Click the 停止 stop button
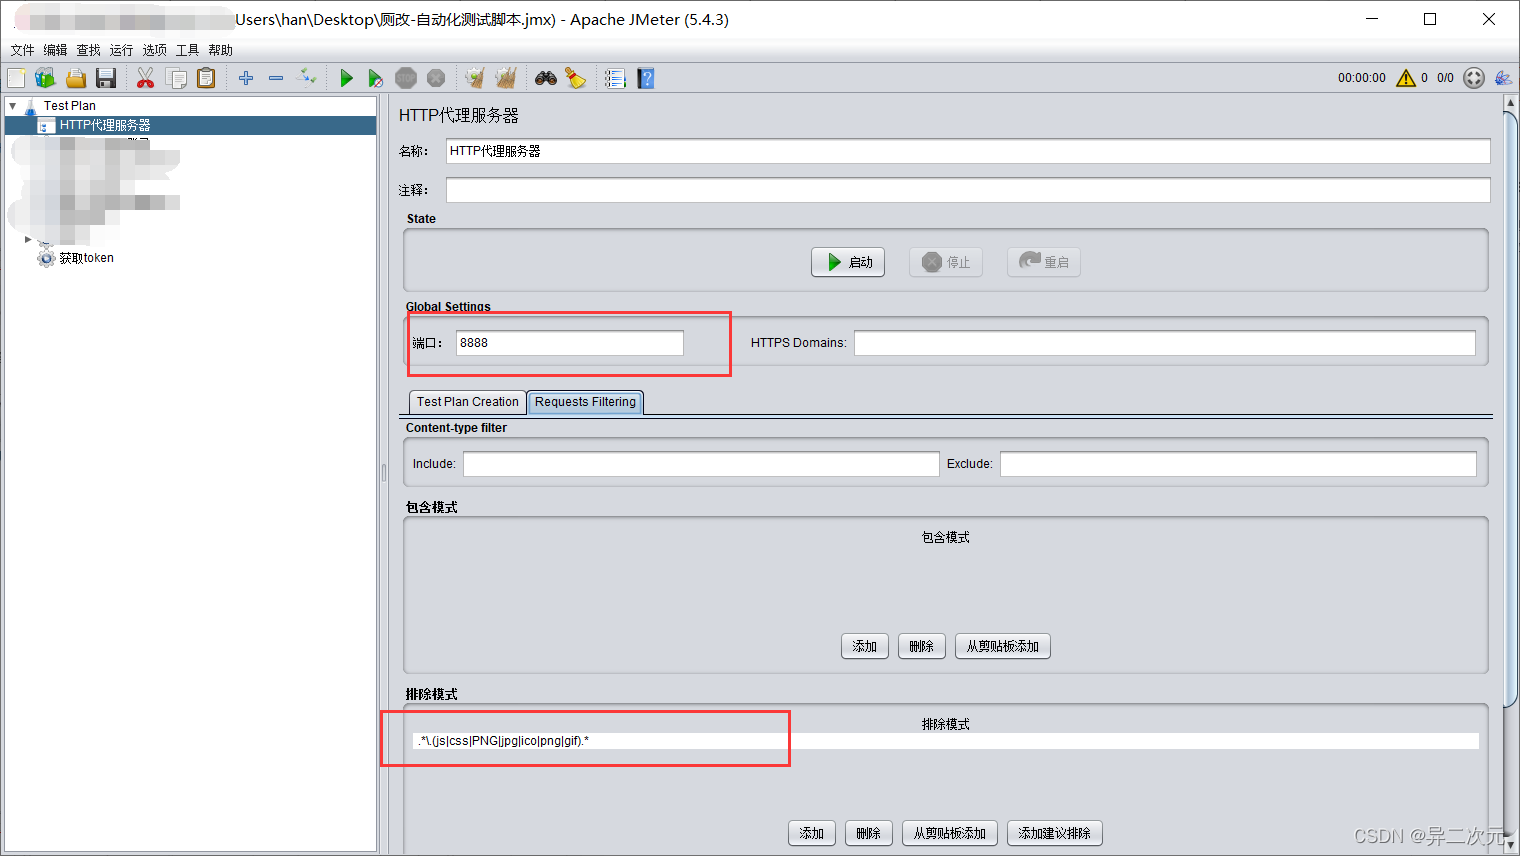 [946, 262]
